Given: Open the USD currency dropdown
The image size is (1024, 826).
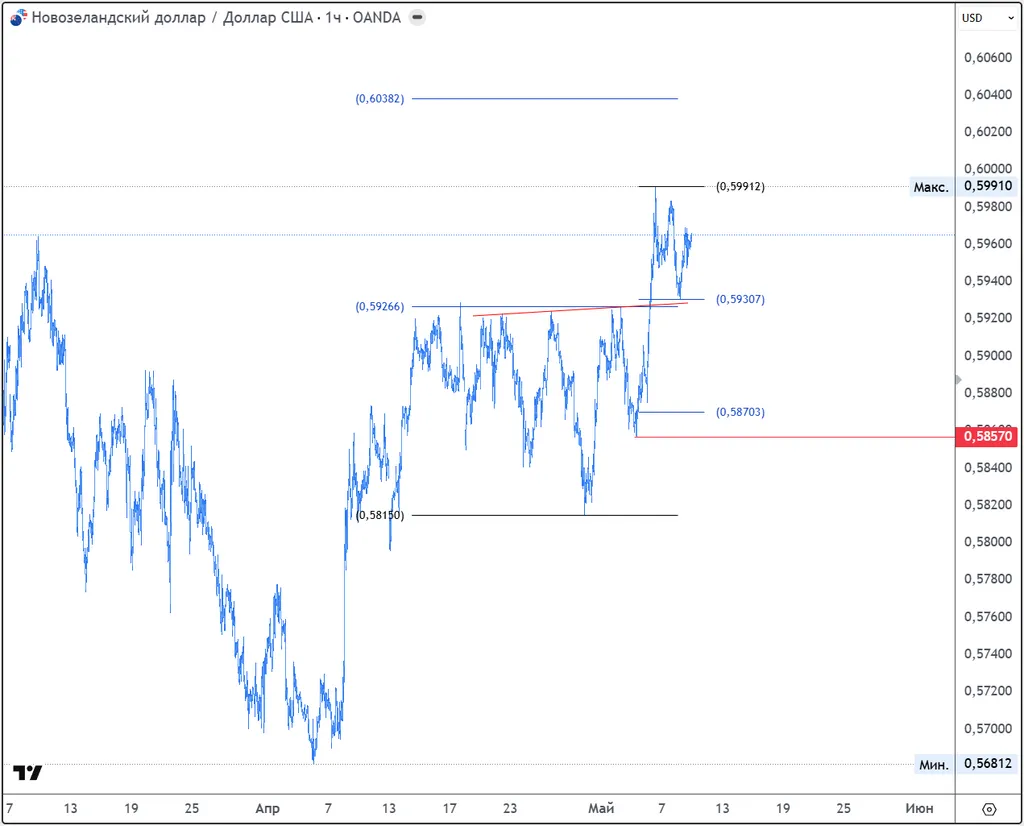Looking at the screenshot, I should coord(987,18).
